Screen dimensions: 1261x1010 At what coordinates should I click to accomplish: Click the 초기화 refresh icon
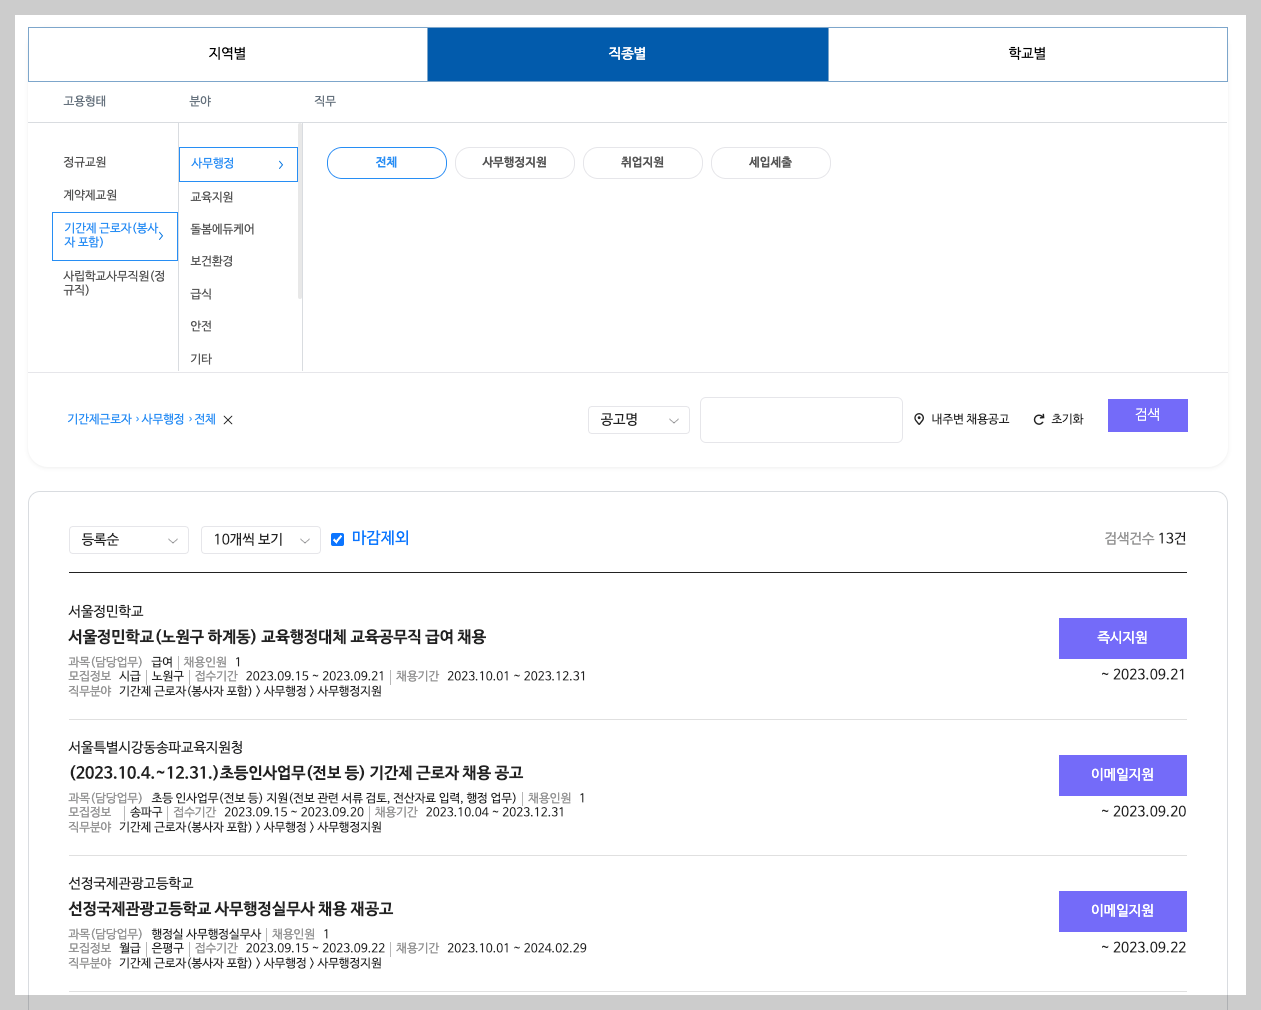pos(1038,420)
